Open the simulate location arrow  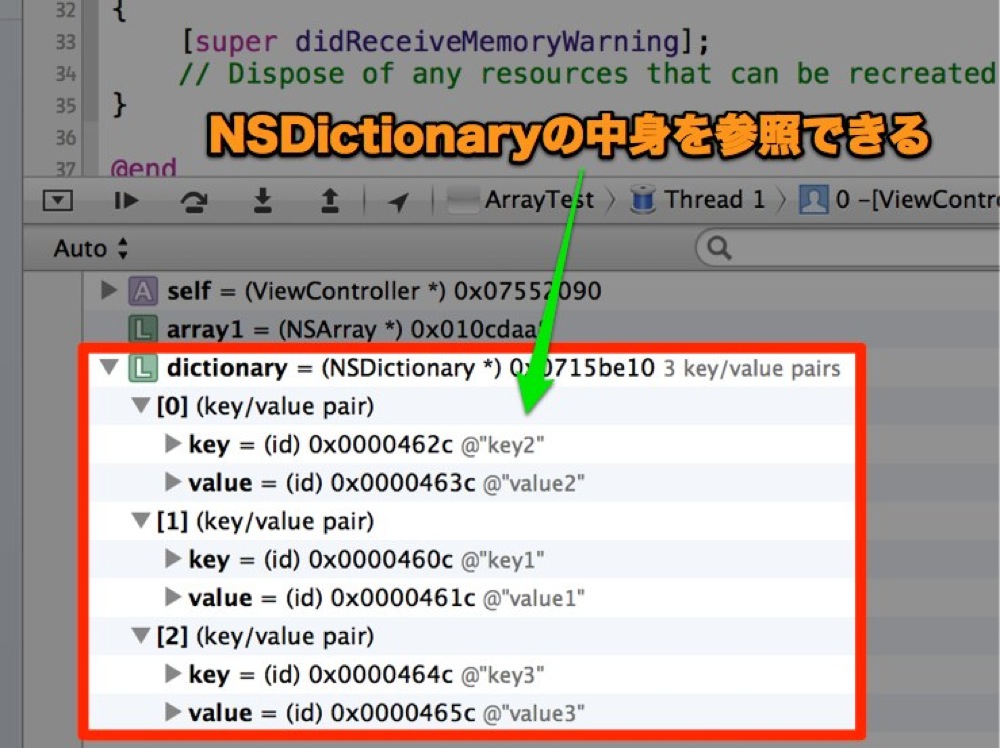pos(398,202)
